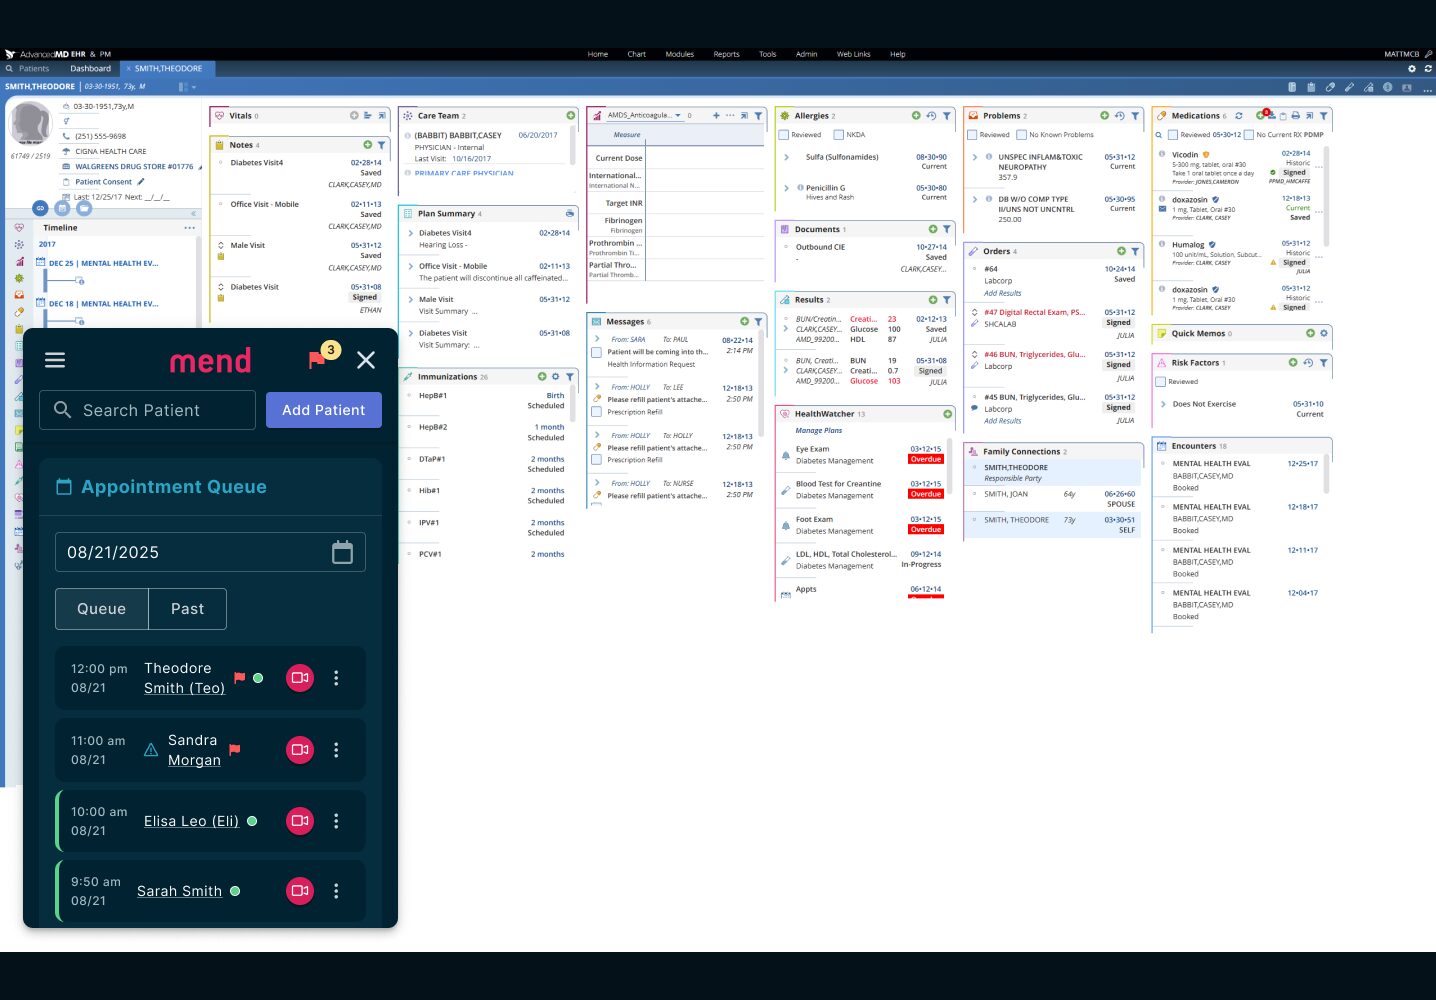Screen dimensions: 1436x1000
Task: Open the appointment date calendar picker
Action: click(342, 552)
